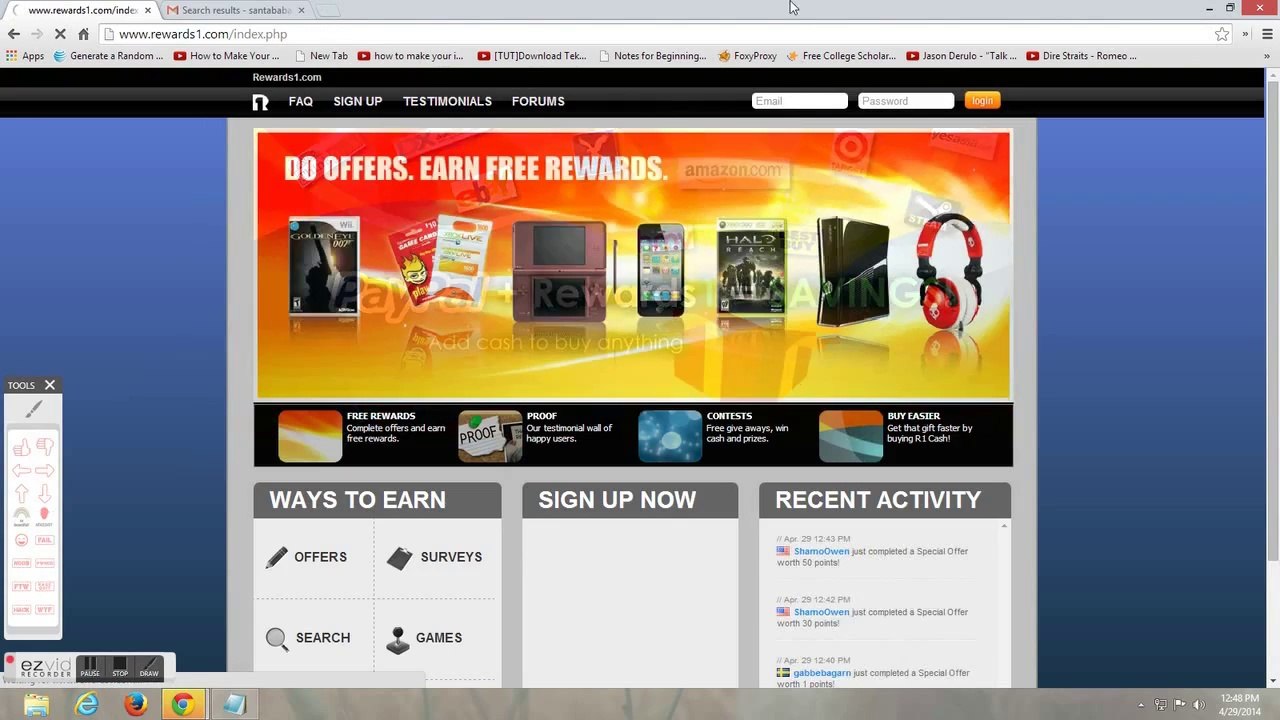Click the SEARCH magnifier icon

point(277,639)
